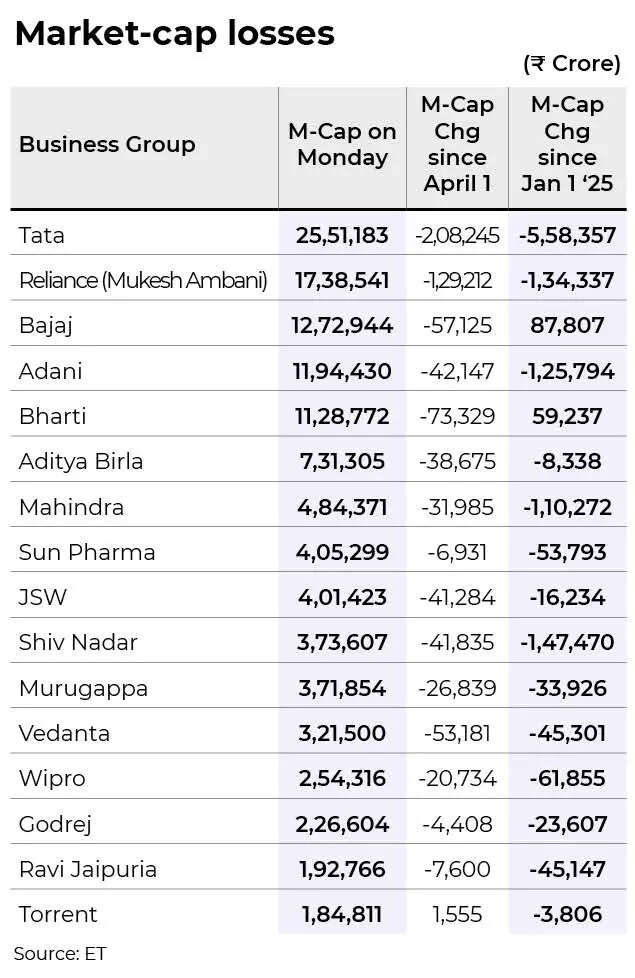This screenshot has width=635, height=978.
Task: Select Mahindra M-Cap value 4,84,371
Action: tap(342, 507)
